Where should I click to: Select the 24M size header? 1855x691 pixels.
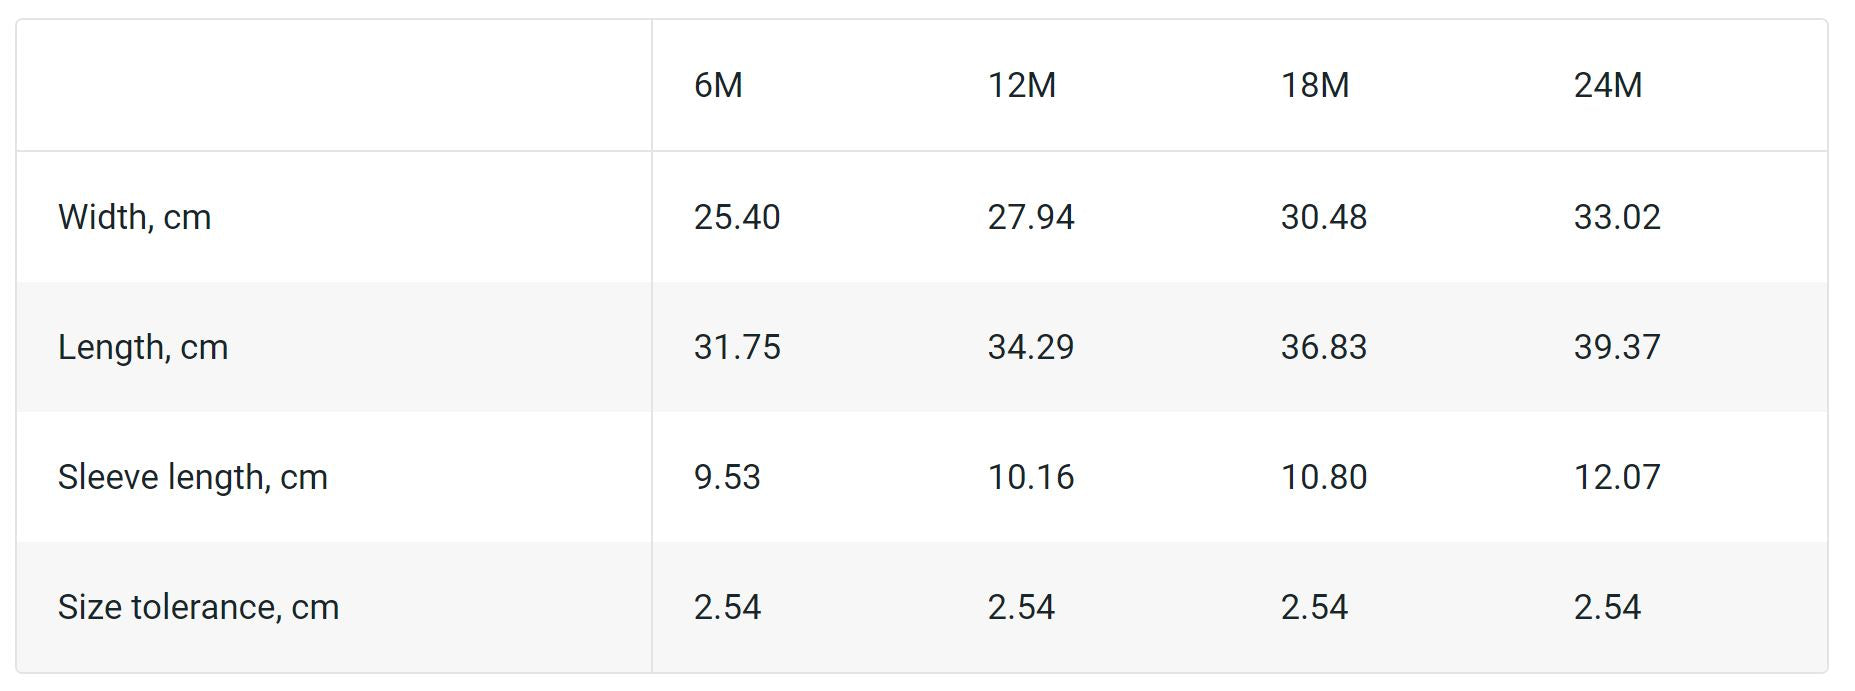tap(1607, 86)
